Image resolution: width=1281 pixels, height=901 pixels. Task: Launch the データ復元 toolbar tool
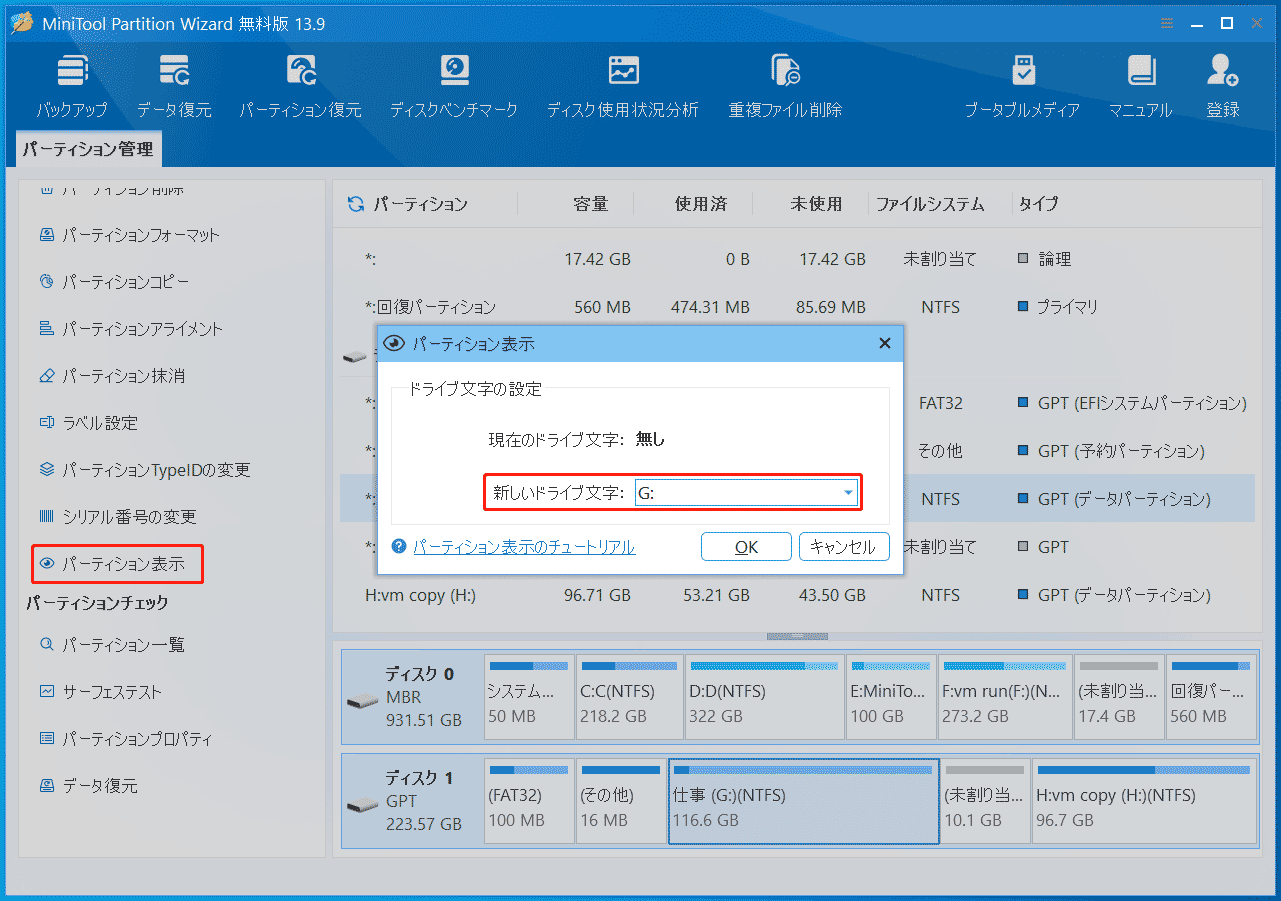[x=174, y=86]
